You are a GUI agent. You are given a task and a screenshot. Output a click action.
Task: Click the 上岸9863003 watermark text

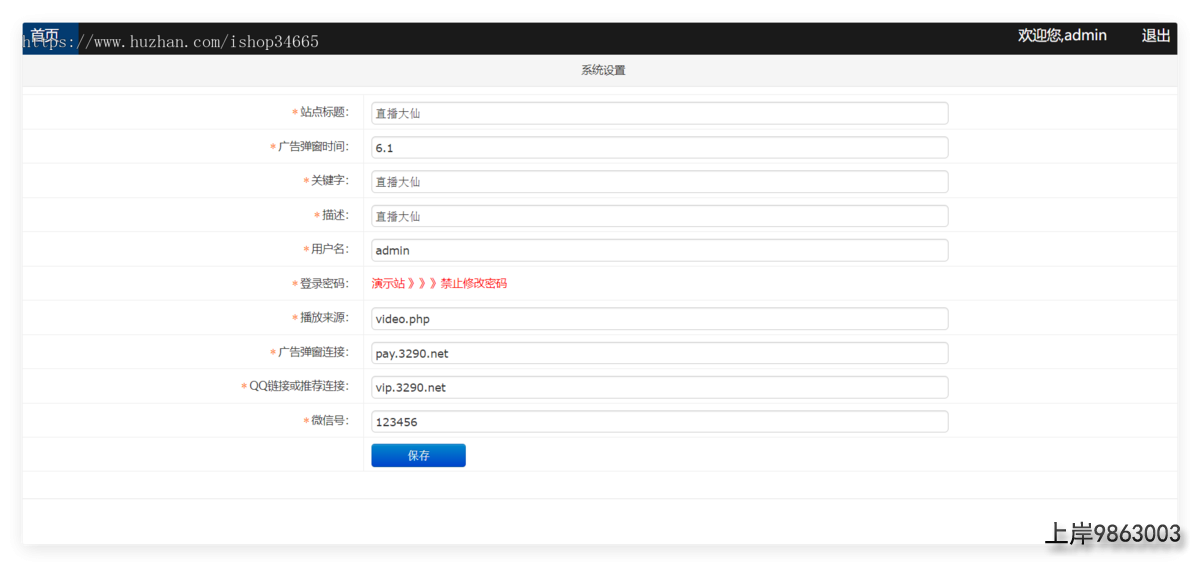click(x=1112, y=534)
